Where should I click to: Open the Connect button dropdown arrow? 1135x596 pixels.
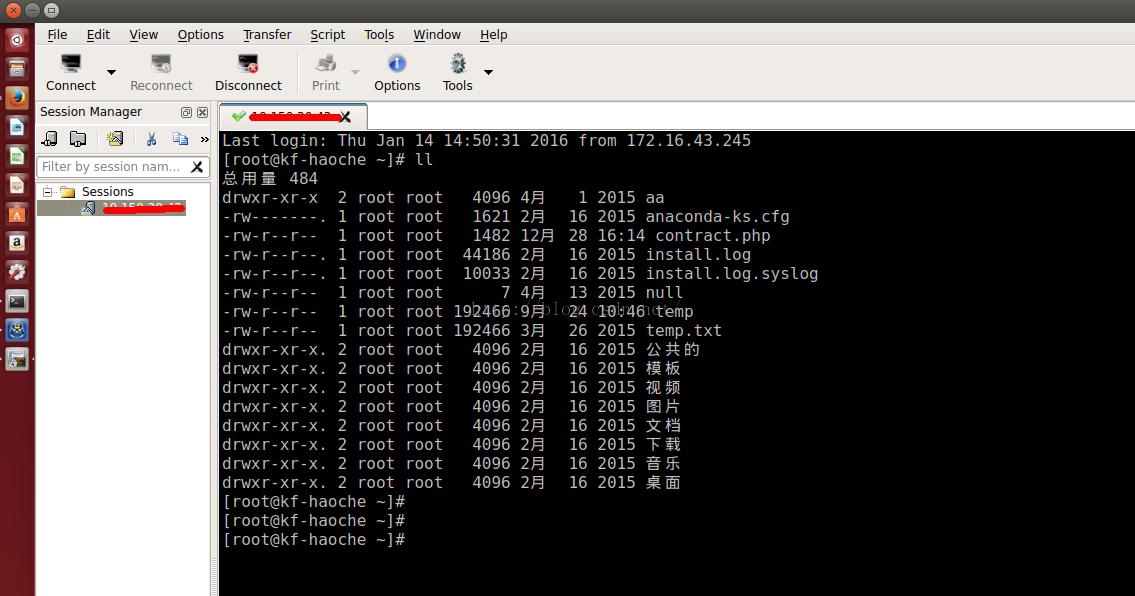[x=110, y=70]
